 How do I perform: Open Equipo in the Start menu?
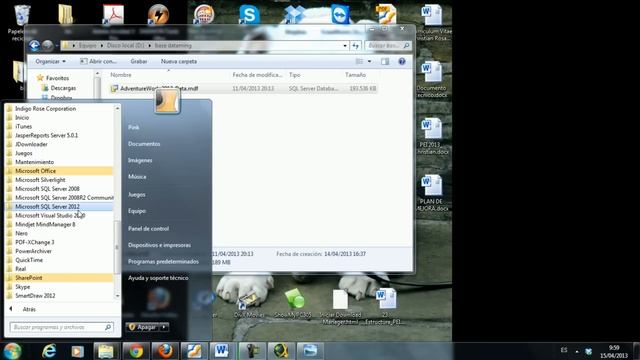(x=137, y=211)
